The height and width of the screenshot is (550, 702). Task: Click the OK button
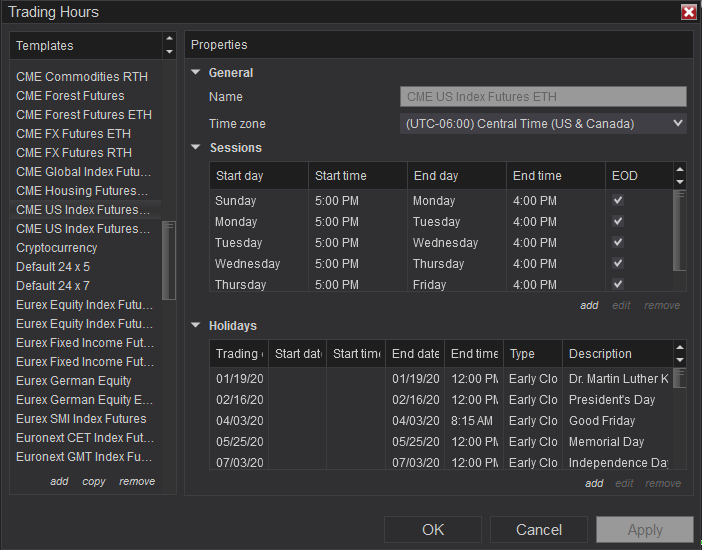pyautogui.click(x=433, y=530)
